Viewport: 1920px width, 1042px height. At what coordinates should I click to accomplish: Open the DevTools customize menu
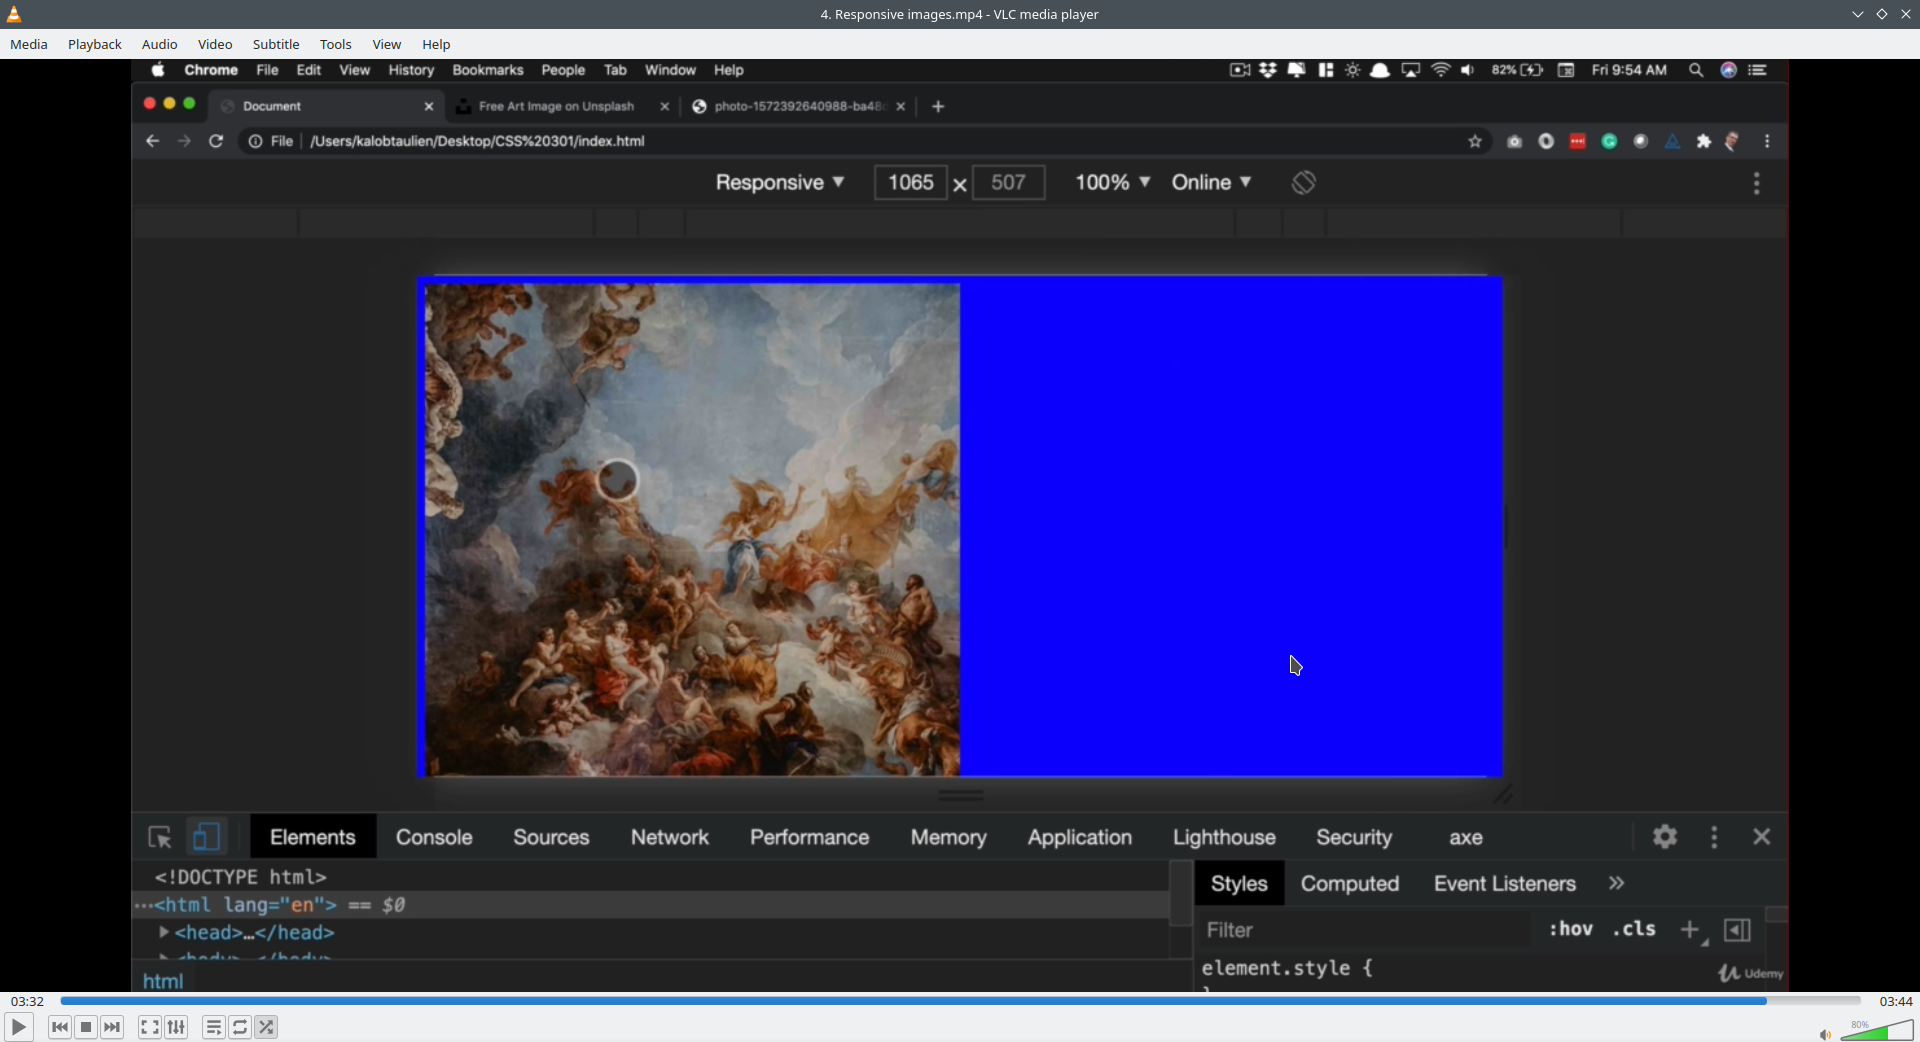[x=1714, y=837]
